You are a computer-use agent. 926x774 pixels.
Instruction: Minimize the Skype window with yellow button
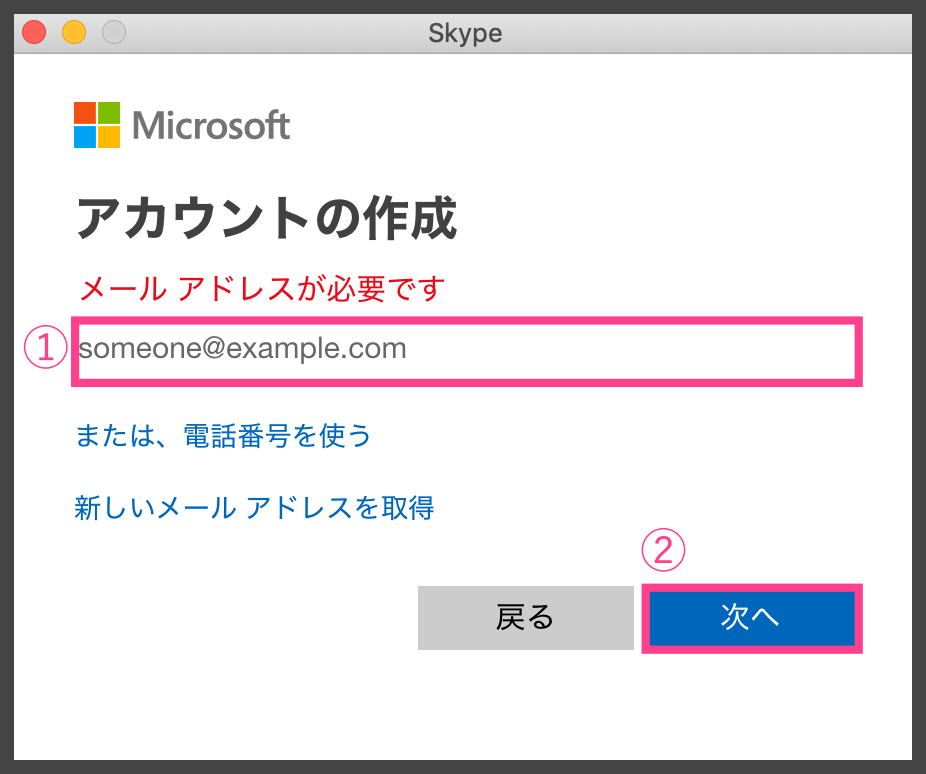click(74, 32)
